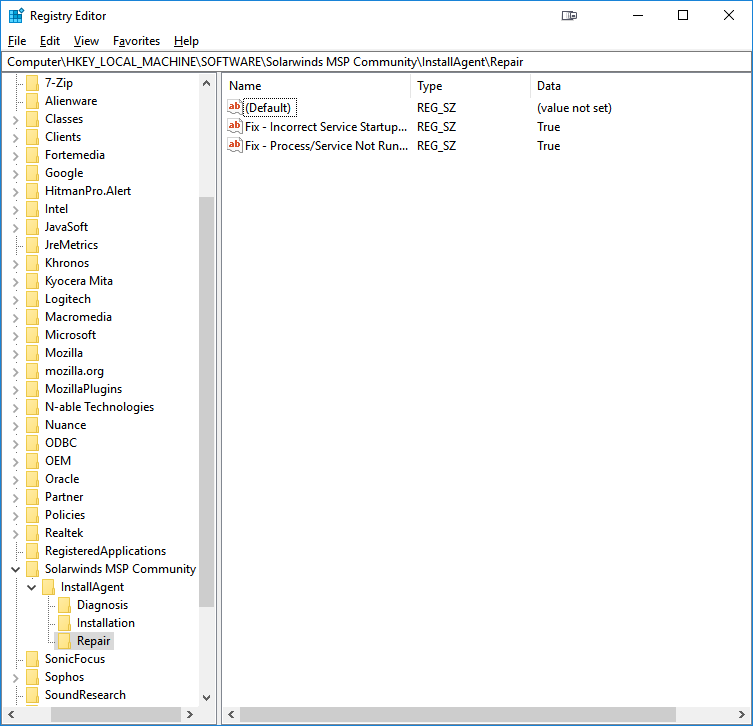Select the Mozilla folder icon

pos(32,353)
